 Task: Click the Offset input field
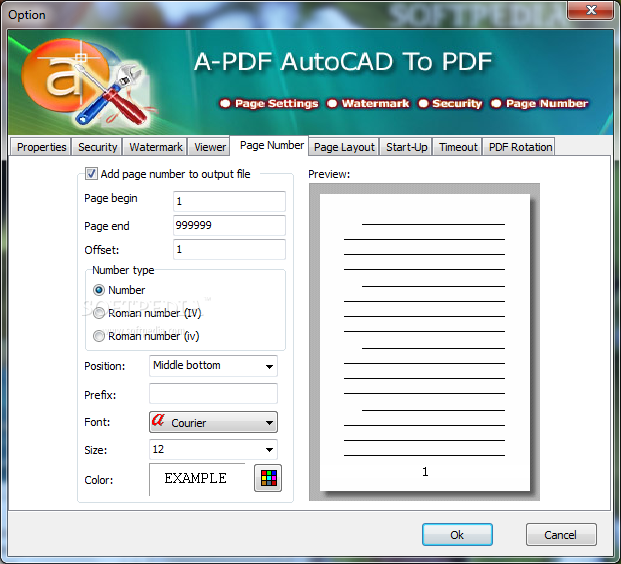229,249
